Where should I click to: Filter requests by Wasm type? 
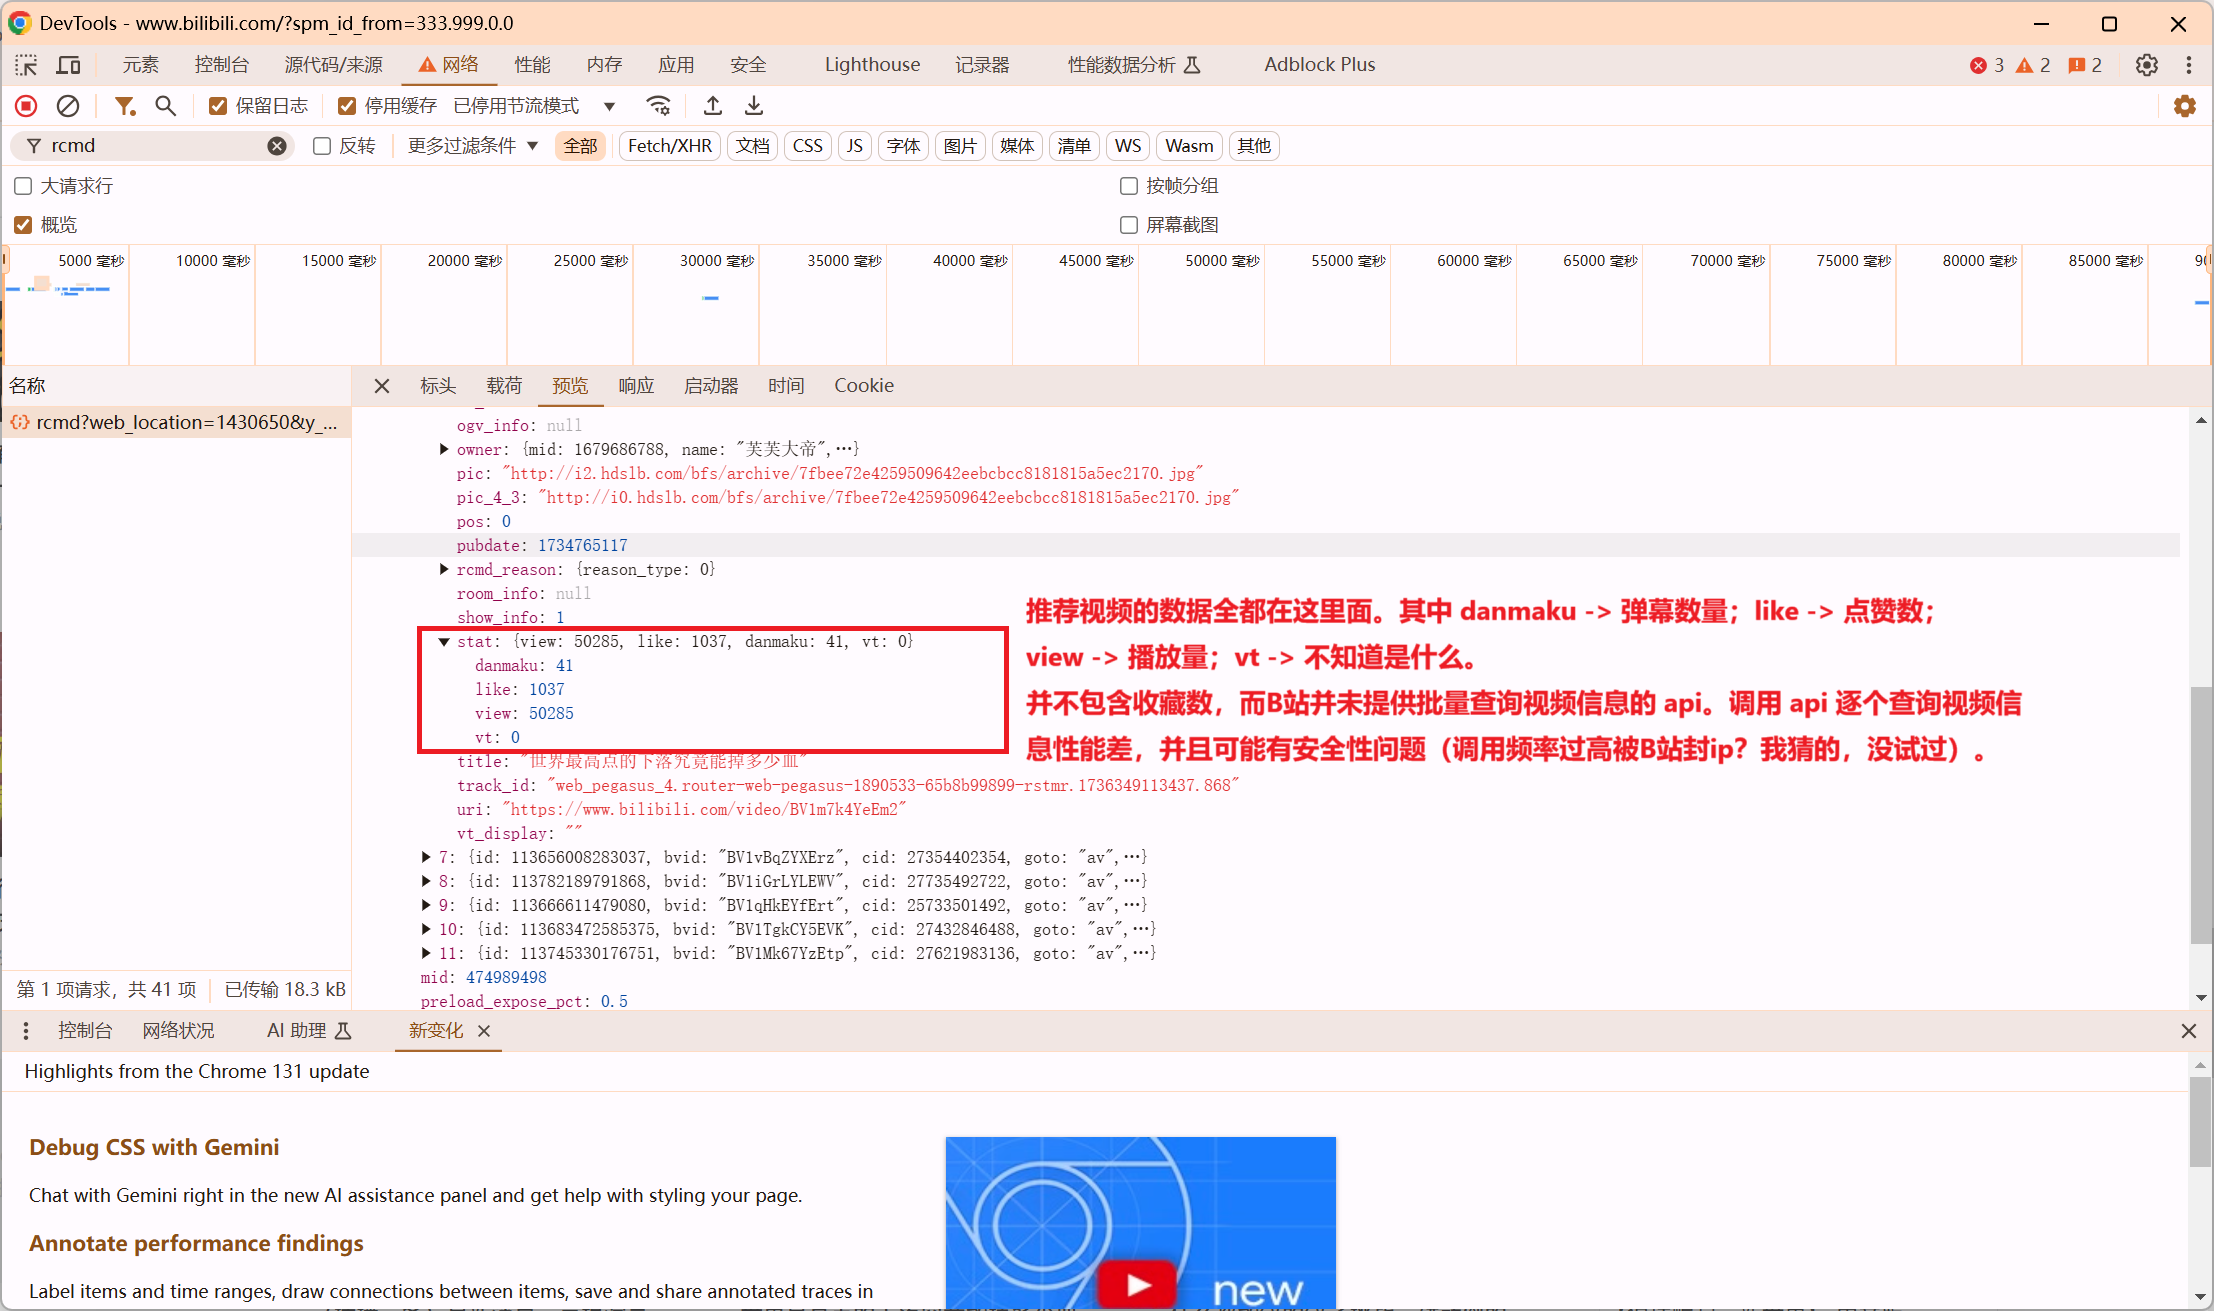coord(1189,146)
